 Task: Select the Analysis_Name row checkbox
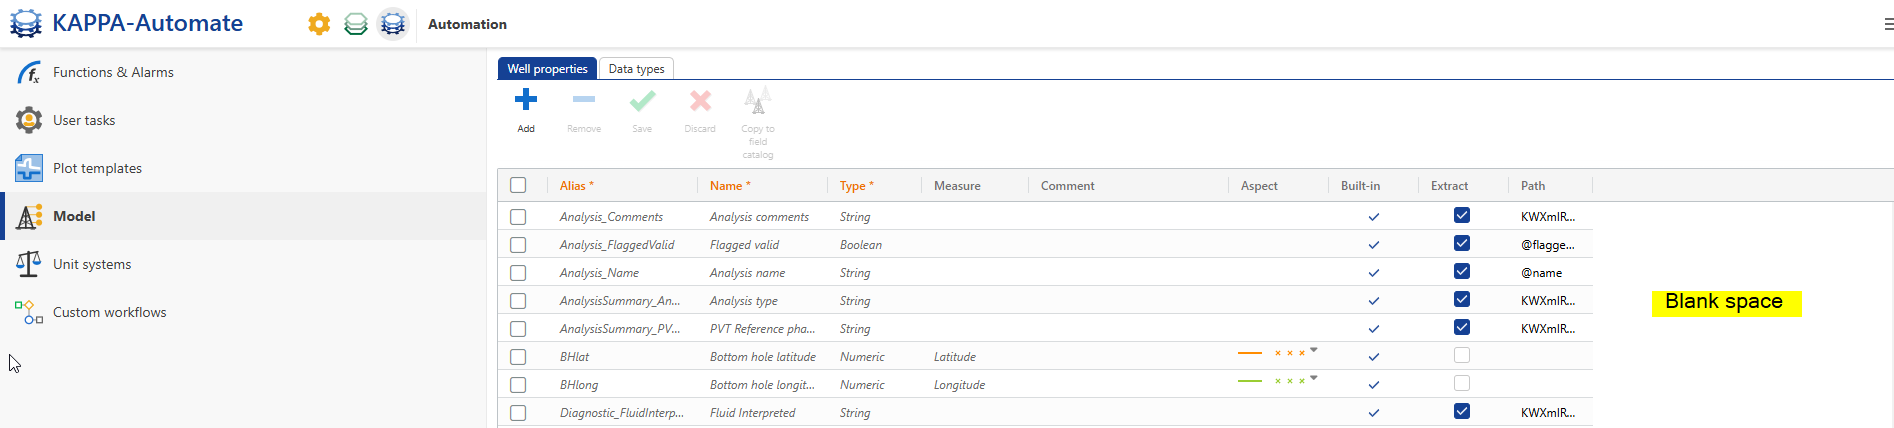[518, 272]
